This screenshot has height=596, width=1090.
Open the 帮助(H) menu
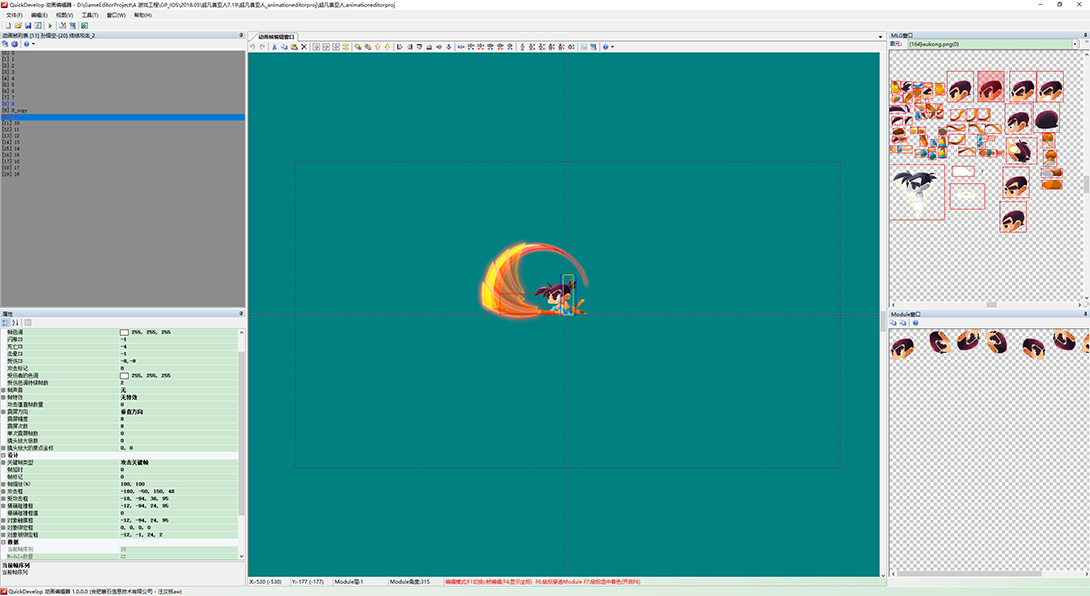coord(143,15)
